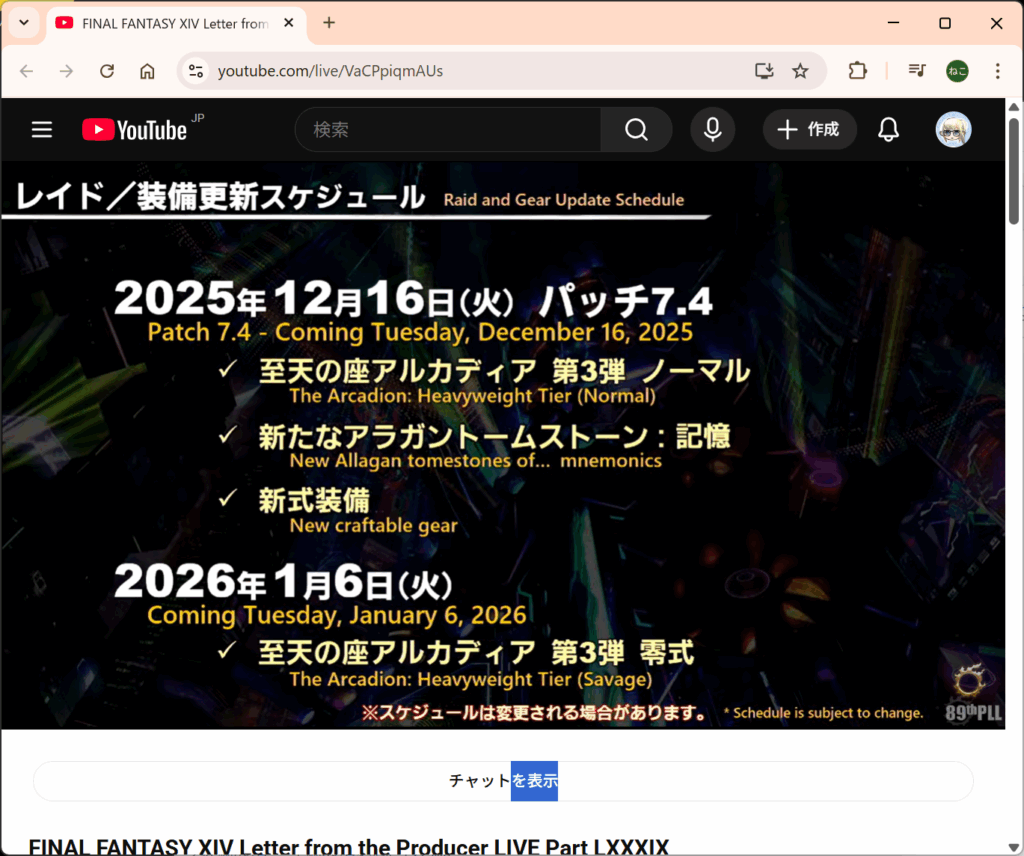Open the YouTube notifications bell
Viewport: 1024px width, 856px height.
tap(888, 130)
